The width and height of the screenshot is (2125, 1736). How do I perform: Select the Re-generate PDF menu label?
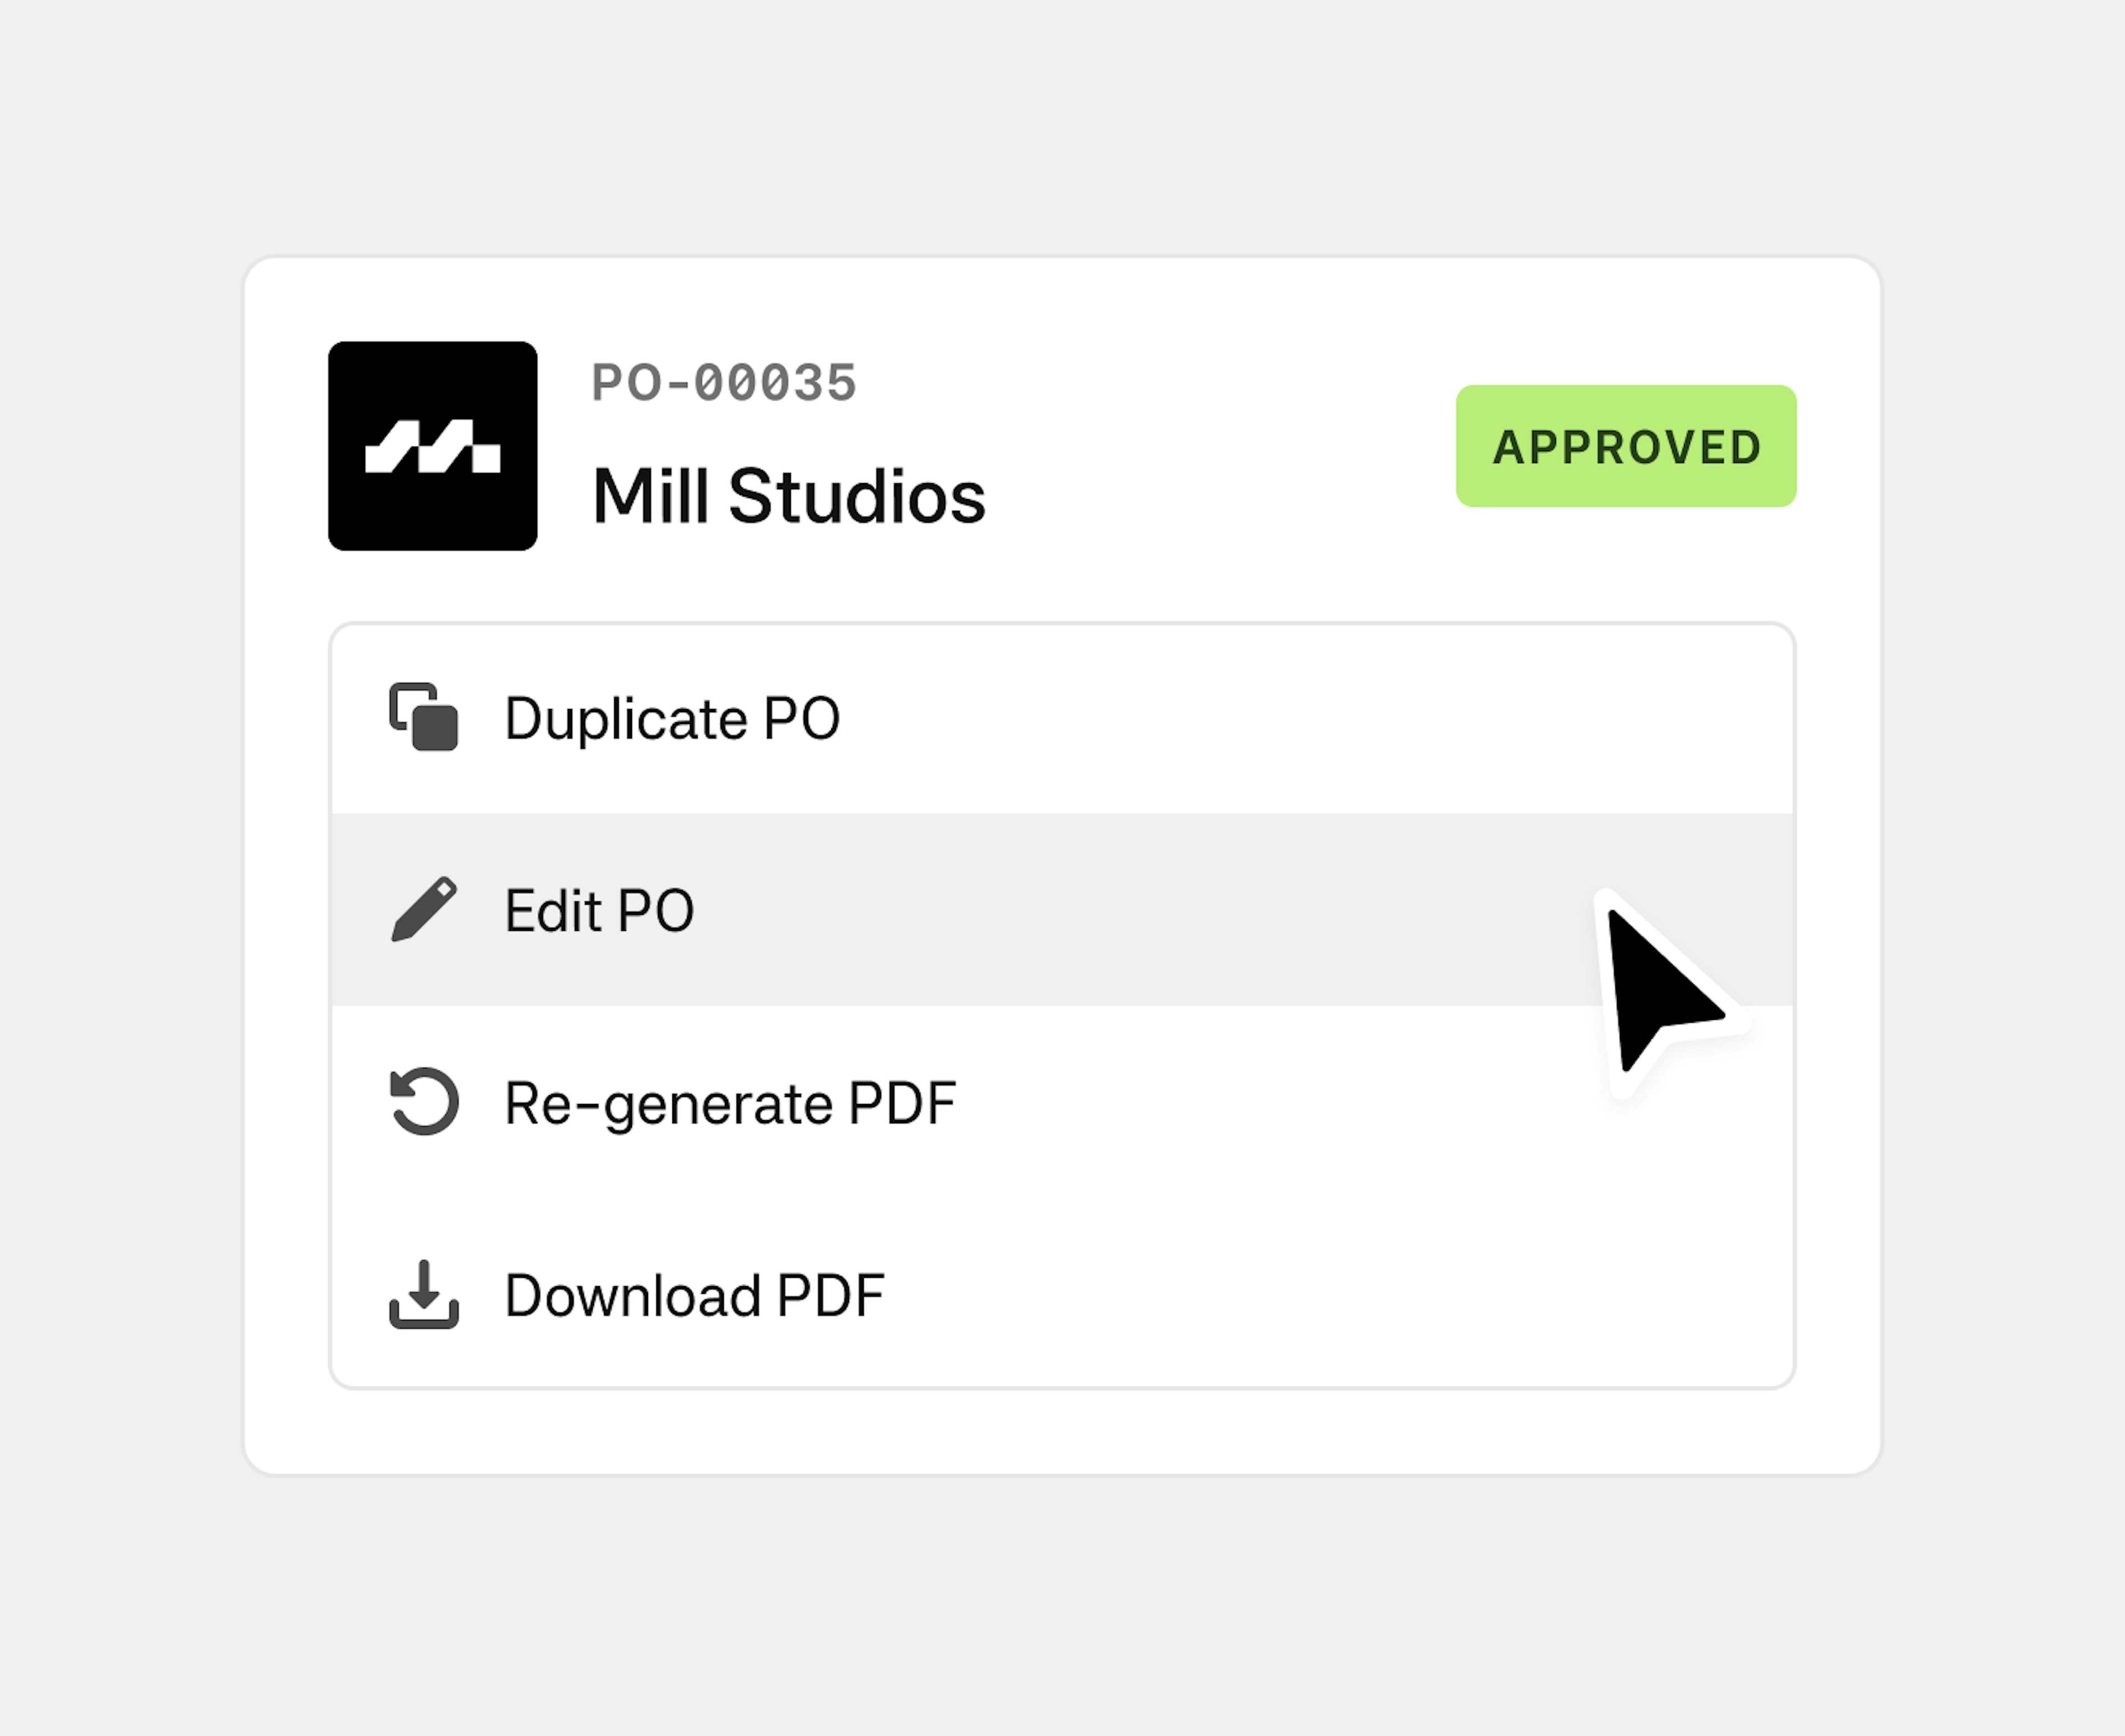(x=730, y=1103)
